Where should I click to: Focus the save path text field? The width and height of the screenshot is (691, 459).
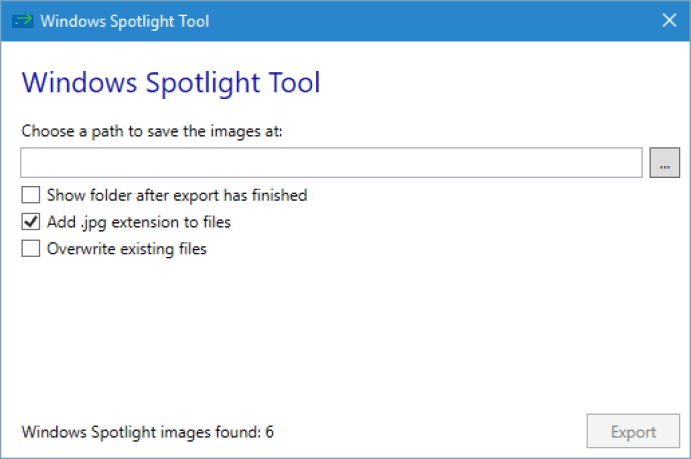click(331, 163)
